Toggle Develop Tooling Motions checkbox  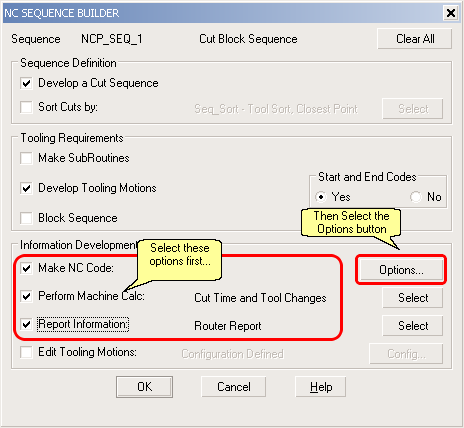(x=26, y=188)
